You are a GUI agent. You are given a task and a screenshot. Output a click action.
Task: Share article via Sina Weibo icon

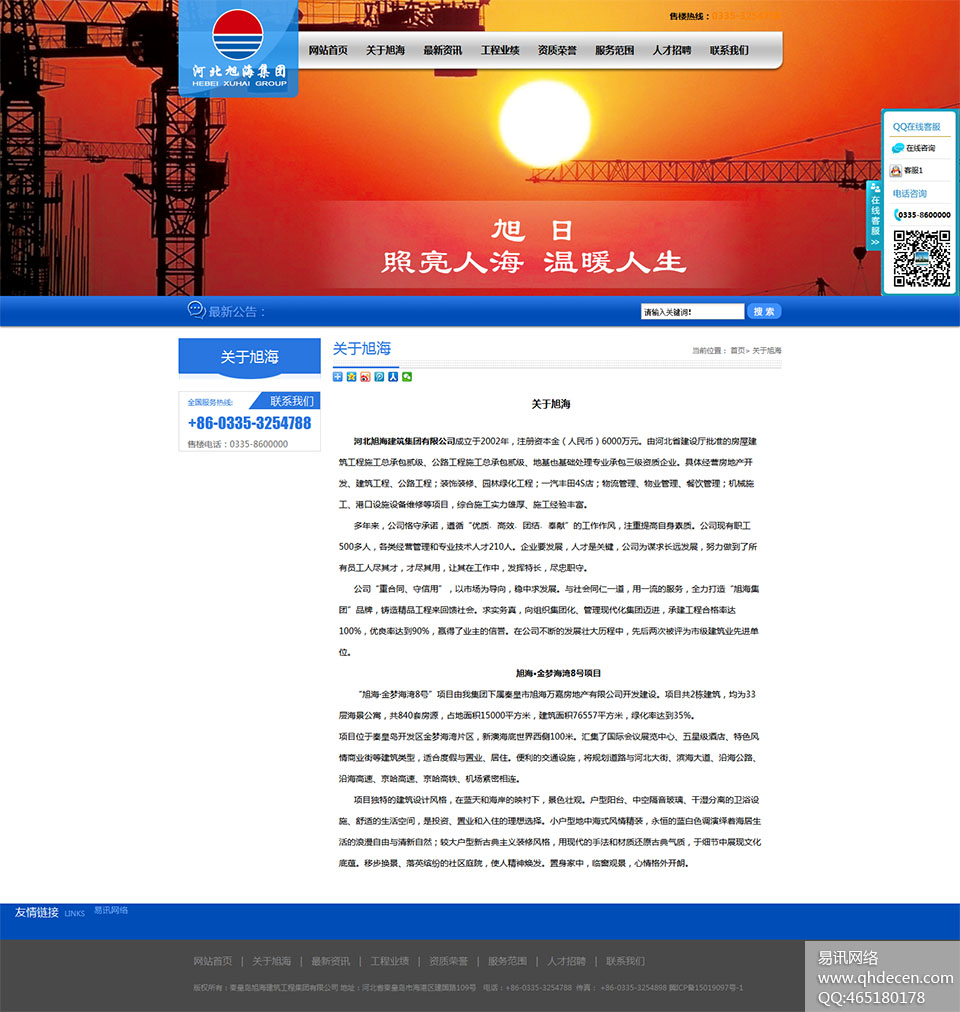363,376
